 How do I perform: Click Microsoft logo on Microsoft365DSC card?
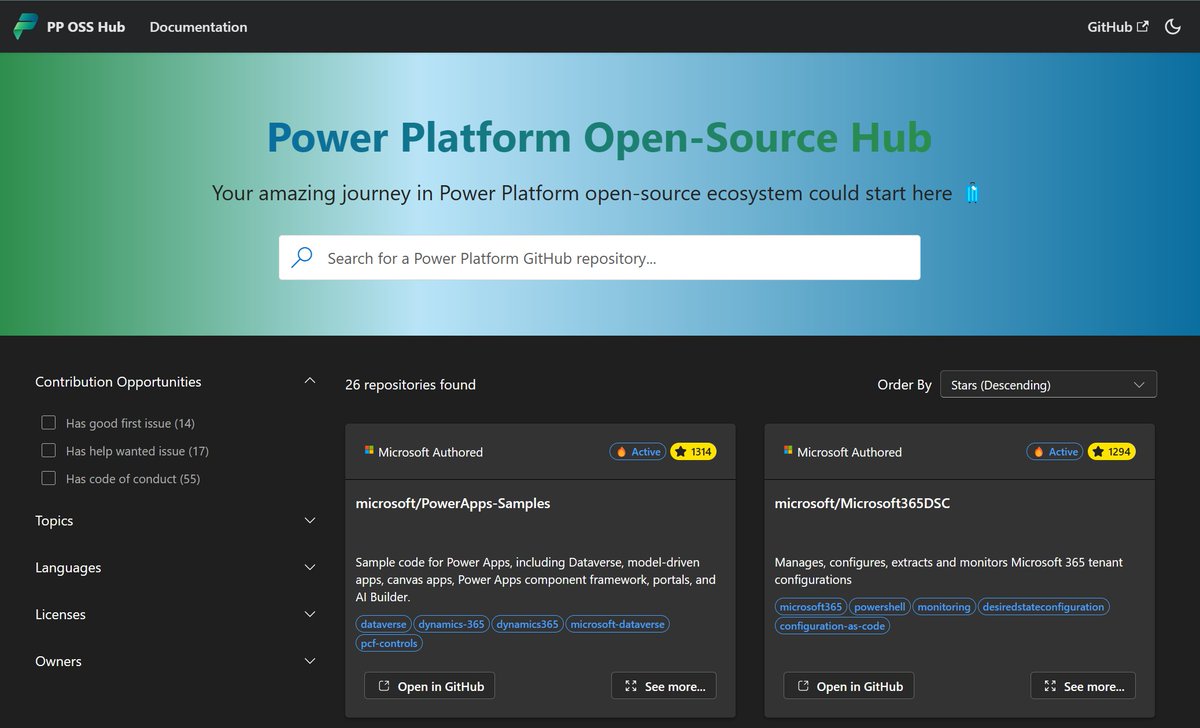(788, 451)
